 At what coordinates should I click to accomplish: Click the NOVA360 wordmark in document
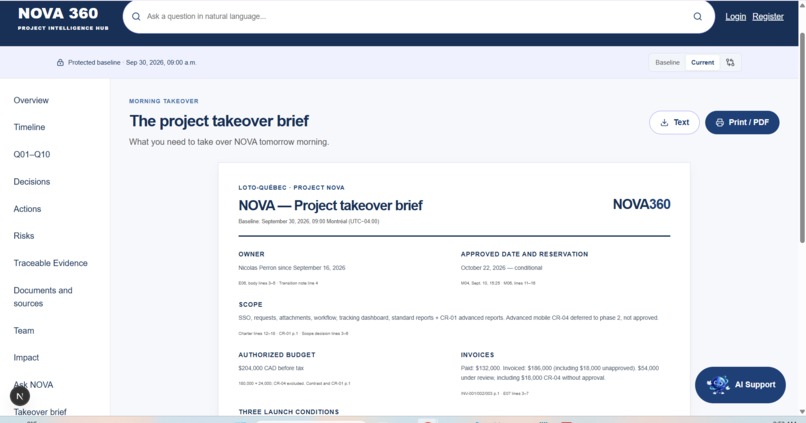642,204
